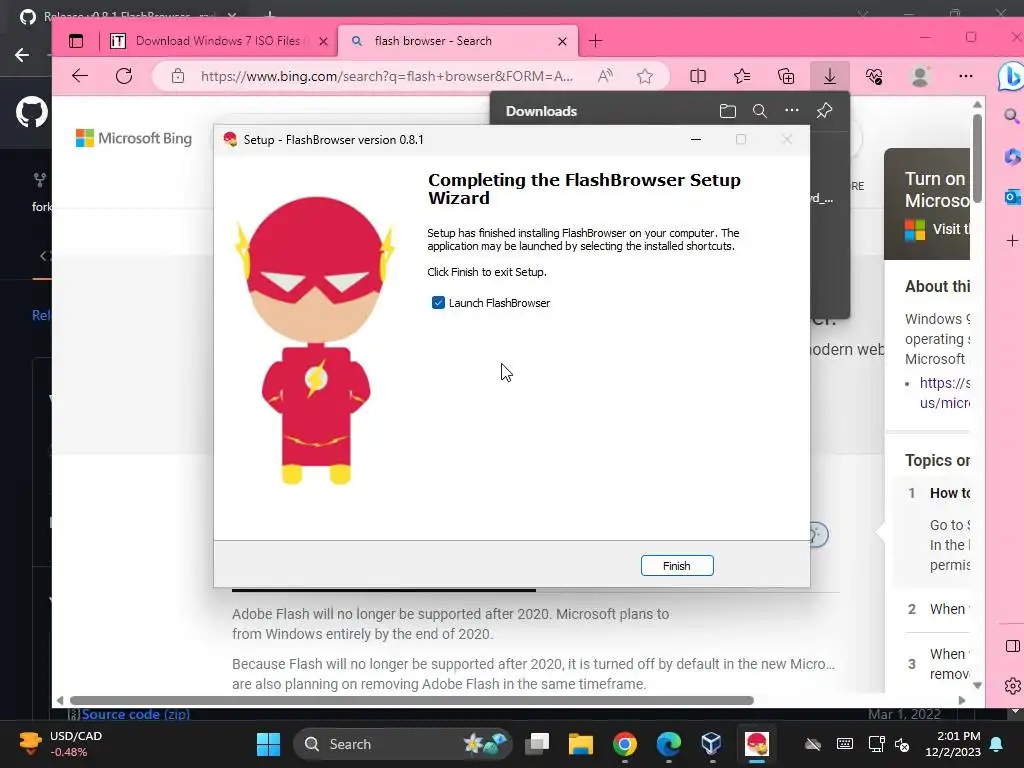Go back using the Edge back arrow
Image resolution: width=1024 pixels, height=768 pixels.
pos(80,76)
